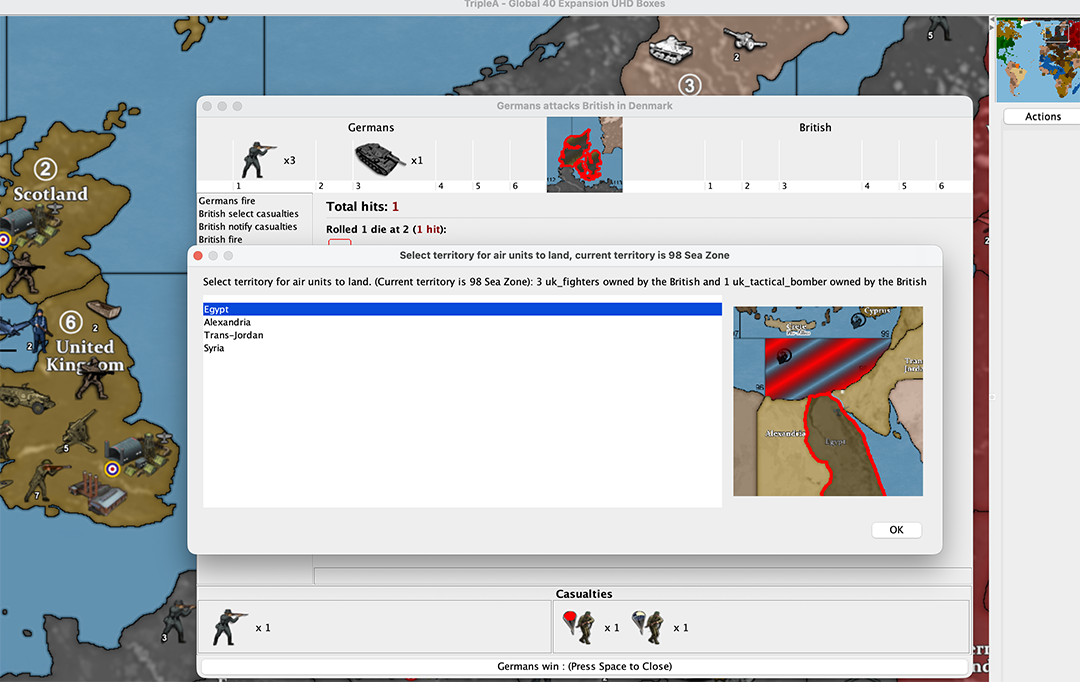Select the Germans fire battle step
This screenshot has width=1080, height=682.
[x=228, y=201]
